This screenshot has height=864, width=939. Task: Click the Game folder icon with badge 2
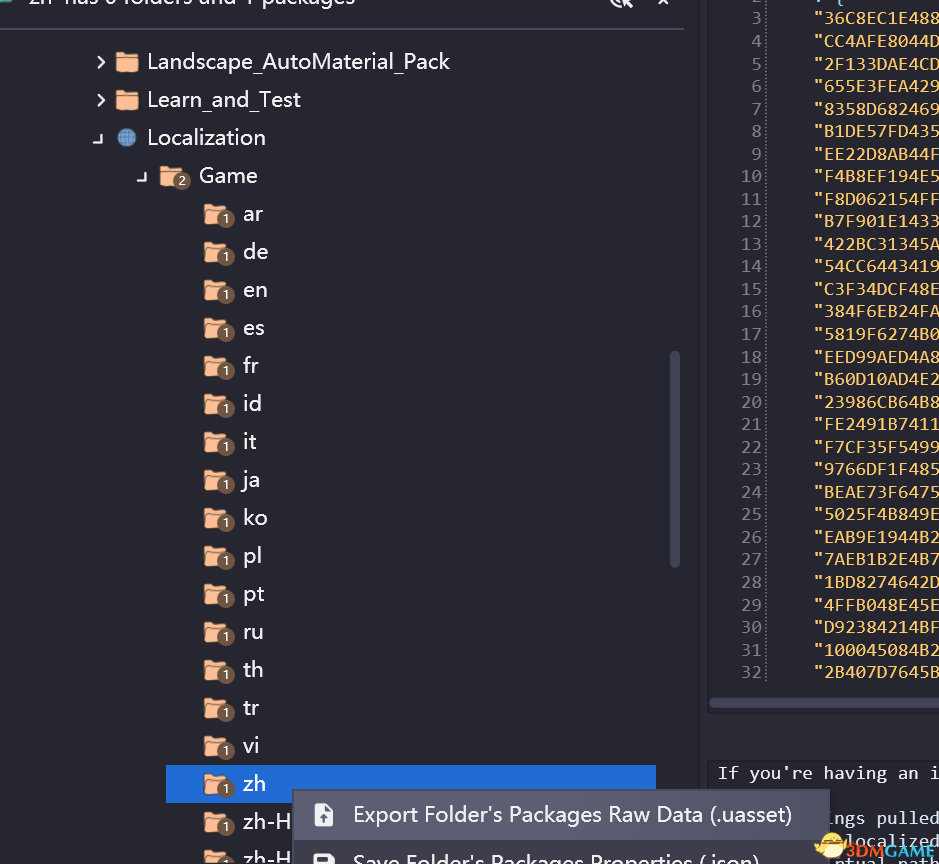172,175
